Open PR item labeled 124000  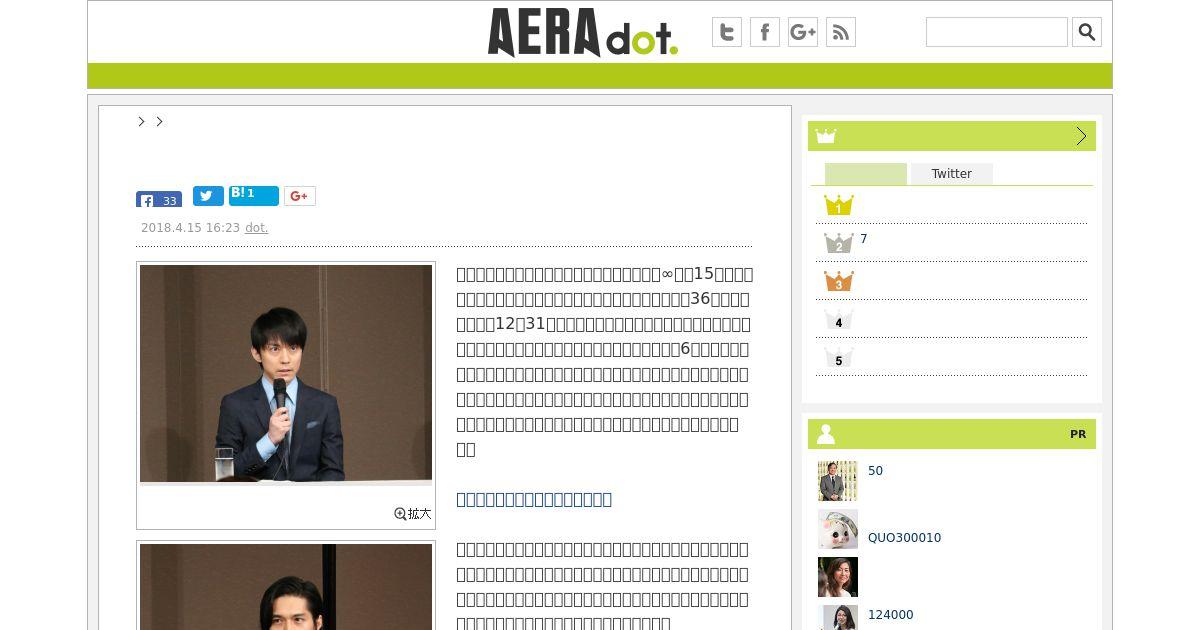coord(890,615)
